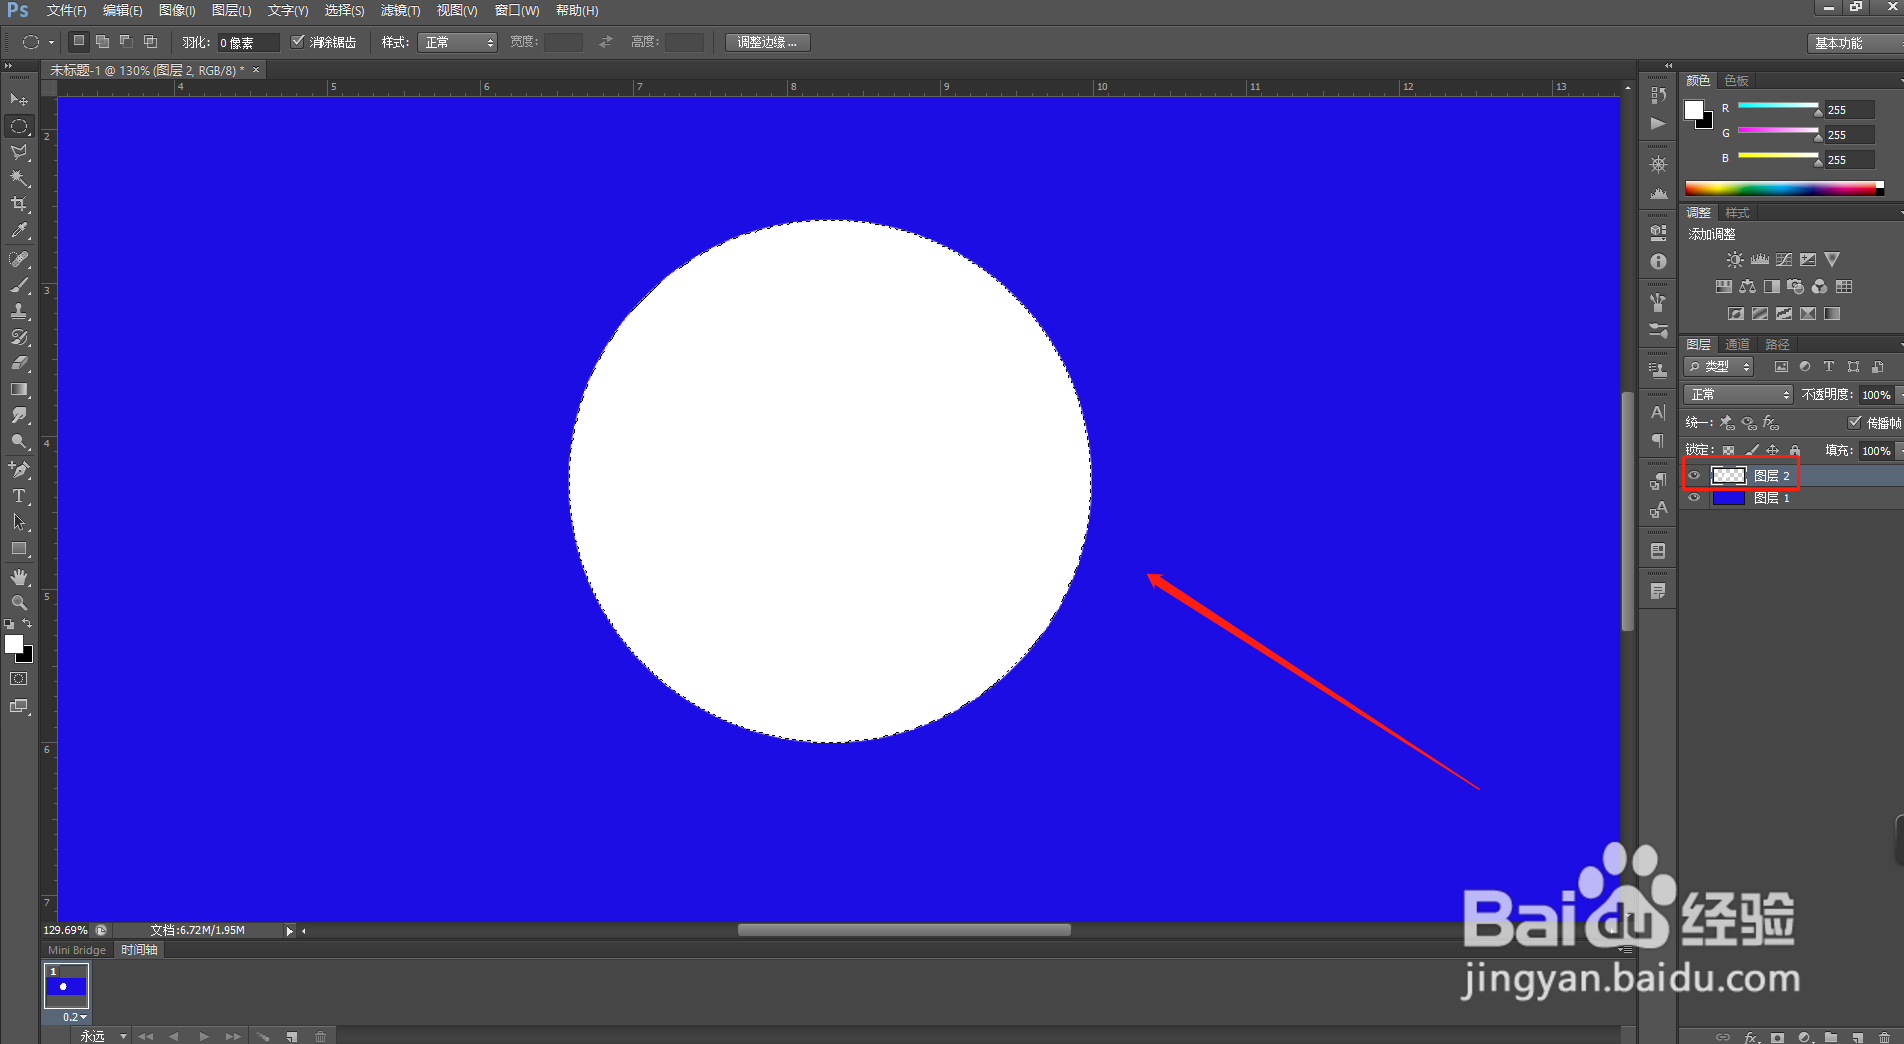Select the Zoom tool
Viewport: 1904px width, 1044px height.
(19, 603)
